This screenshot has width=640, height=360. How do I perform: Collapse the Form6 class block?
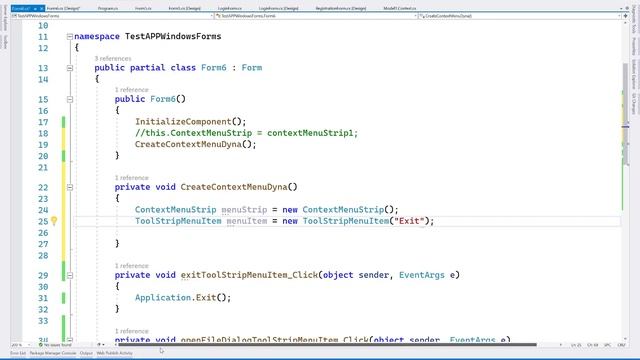click(x=70, y=68)
